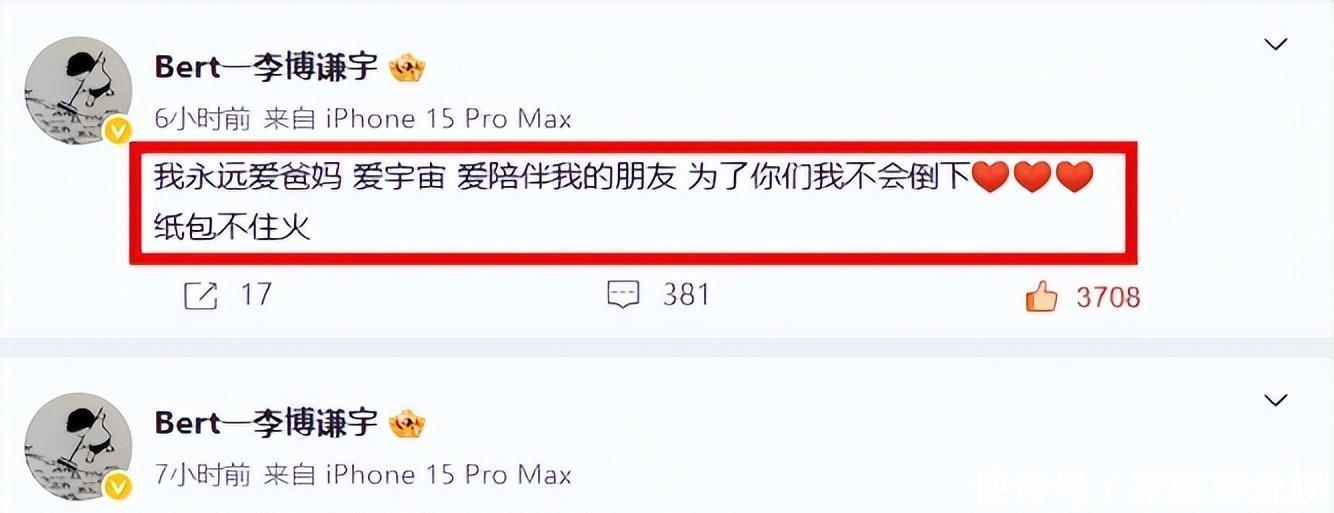Open the post timestamp 7小时前
Image resolution: width=1334 pixels, height=513 pixels.
click(203, 475)
